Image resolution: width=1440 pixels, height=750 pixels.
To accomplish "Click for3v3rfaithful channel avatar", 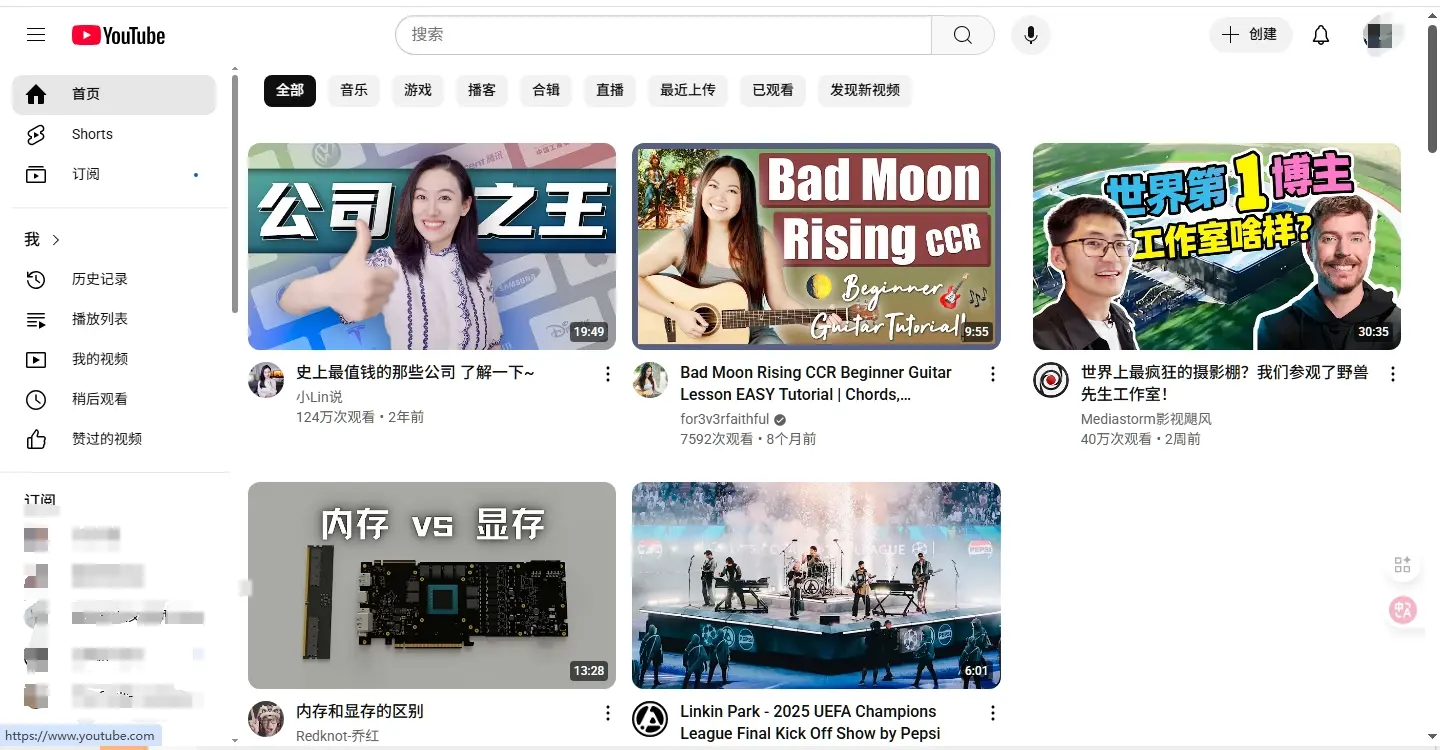I will point(650,380).
